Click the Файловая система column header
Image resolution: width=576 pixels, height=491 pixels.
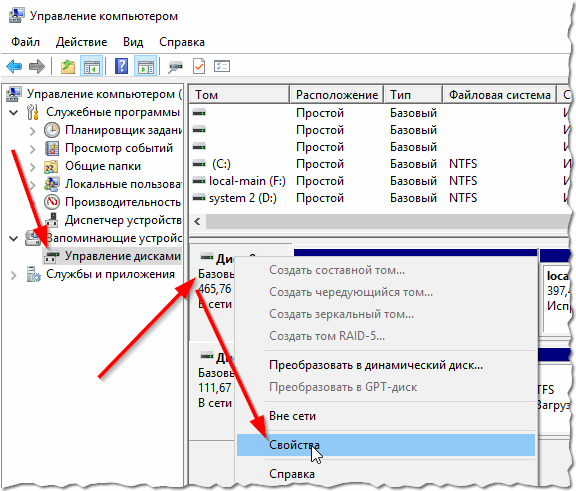point(500,95)
